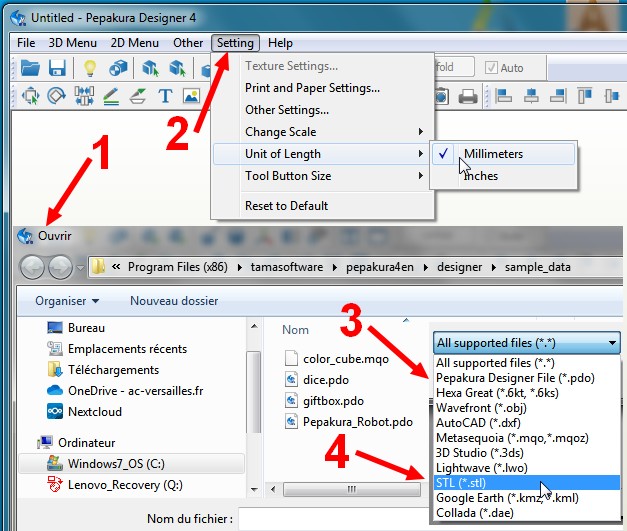Viewport: 627px width, 531px height.
Task: Open OneDrive - ac-versailles.fr in sidebar
Action: click(x=136, y=391)
